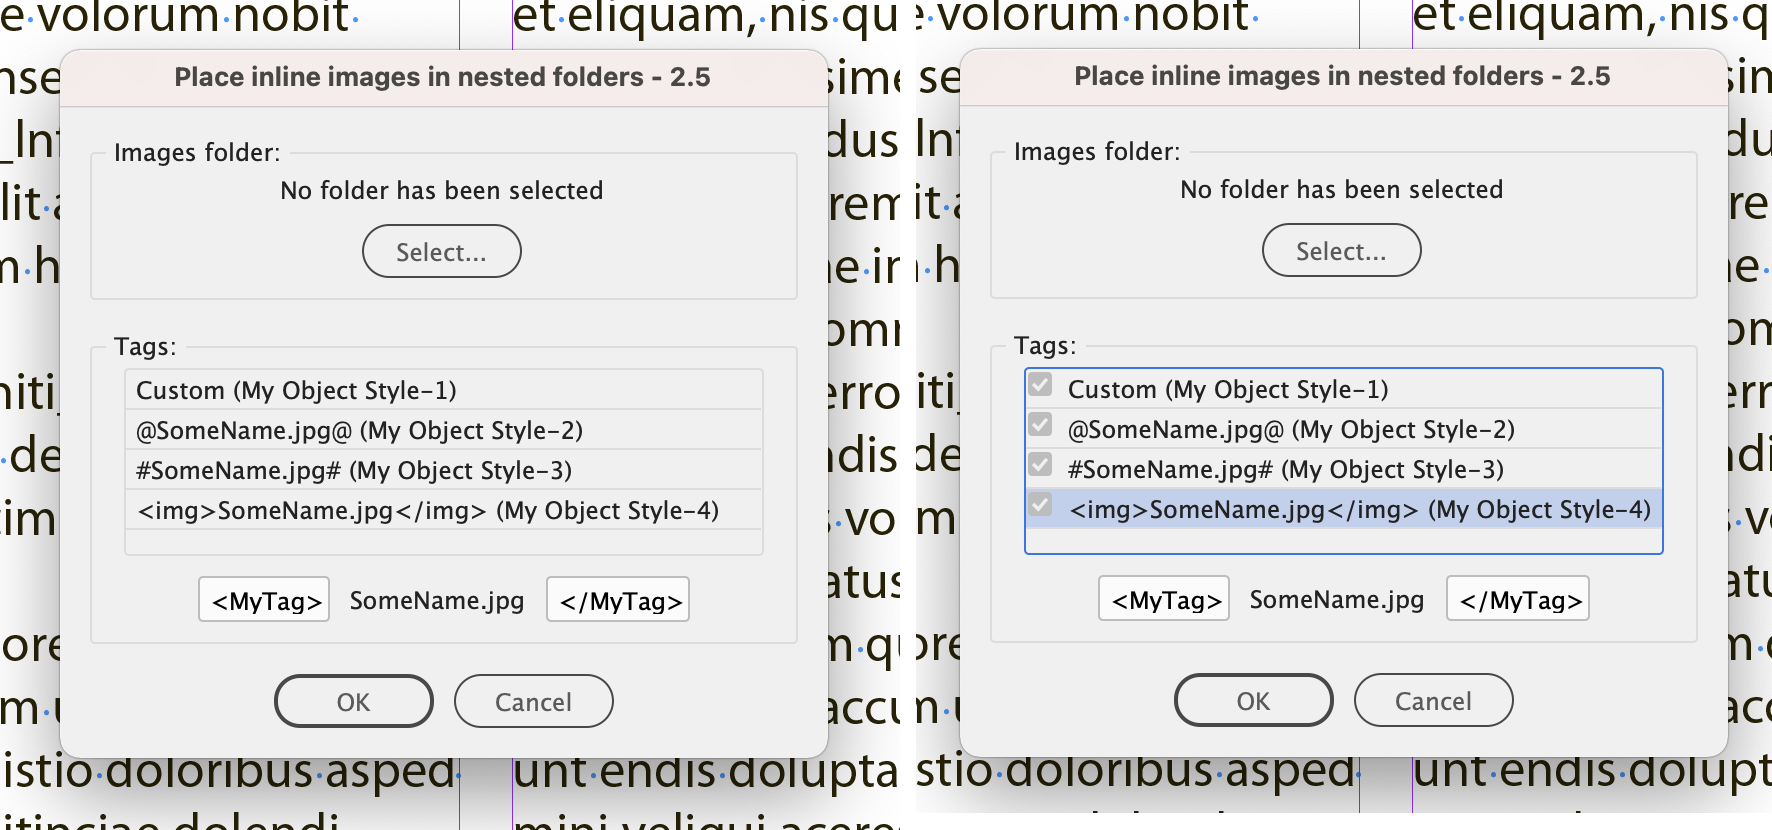The height and width of the screenshot is (830, 1772).
Task: Click the </MyTag> closing tag field, left dialog
Action: [x=619, y=601]
